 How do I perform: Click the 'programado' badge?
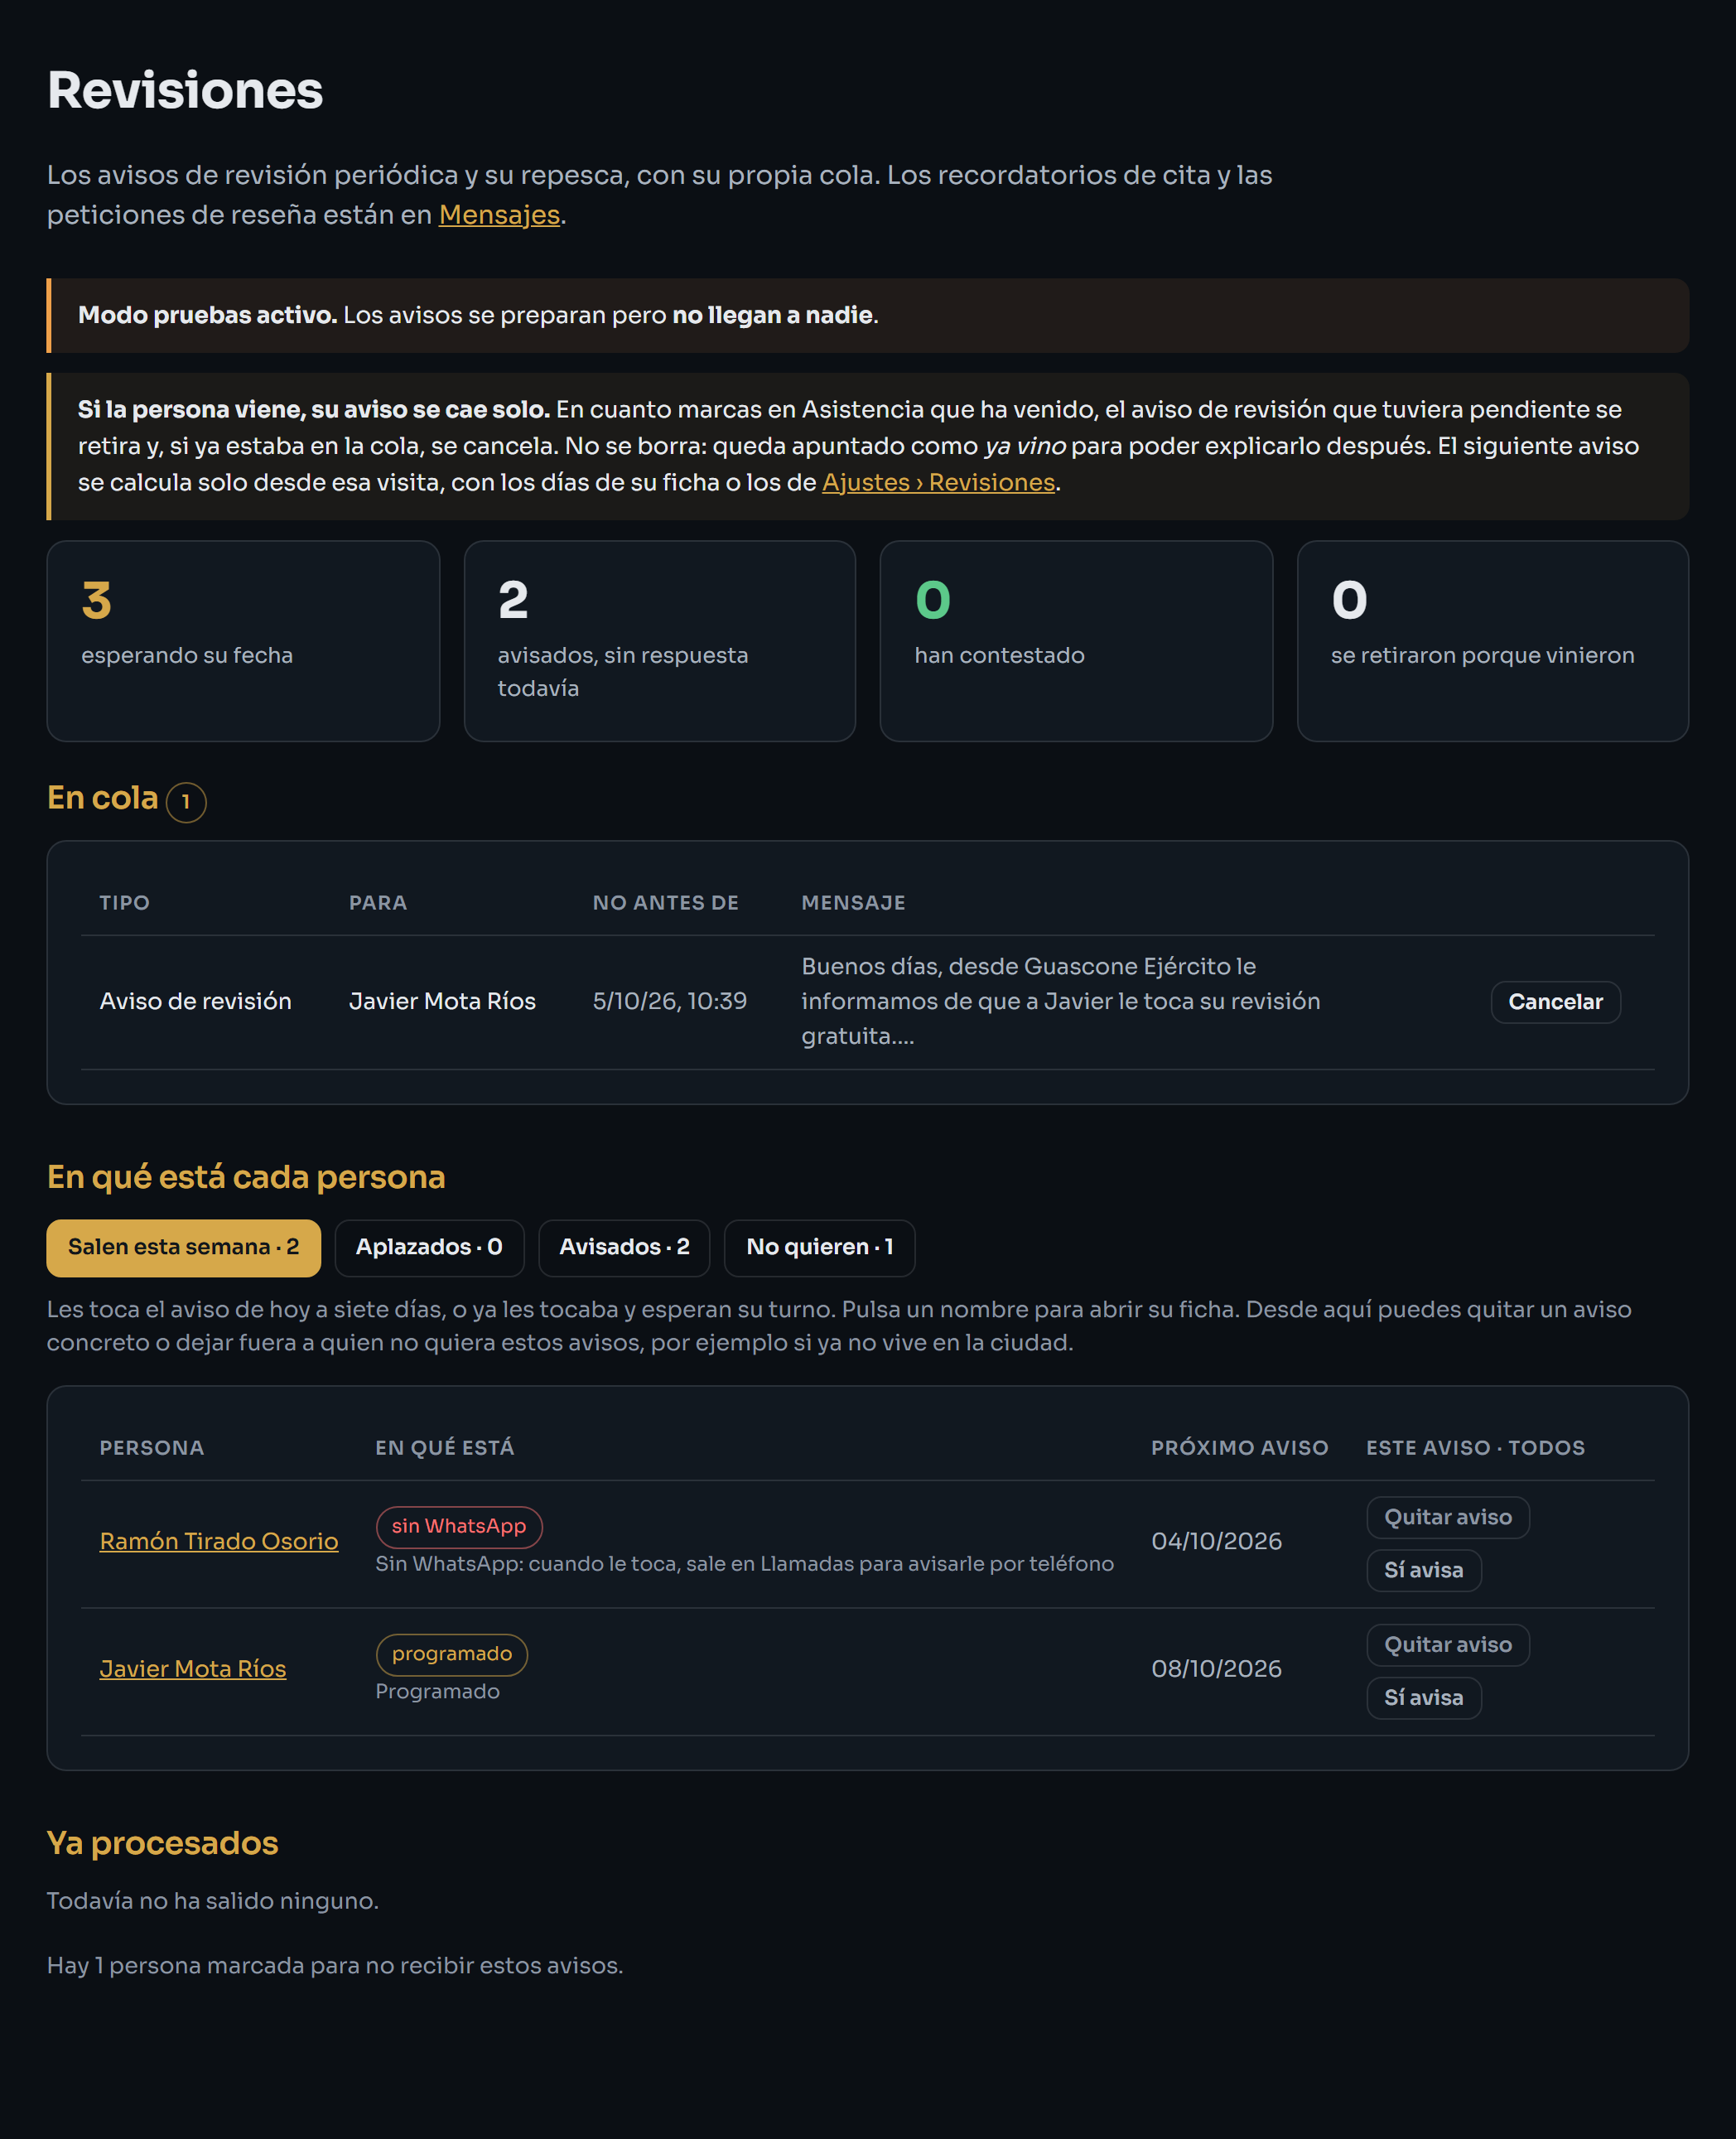(x=452, y=1654)
